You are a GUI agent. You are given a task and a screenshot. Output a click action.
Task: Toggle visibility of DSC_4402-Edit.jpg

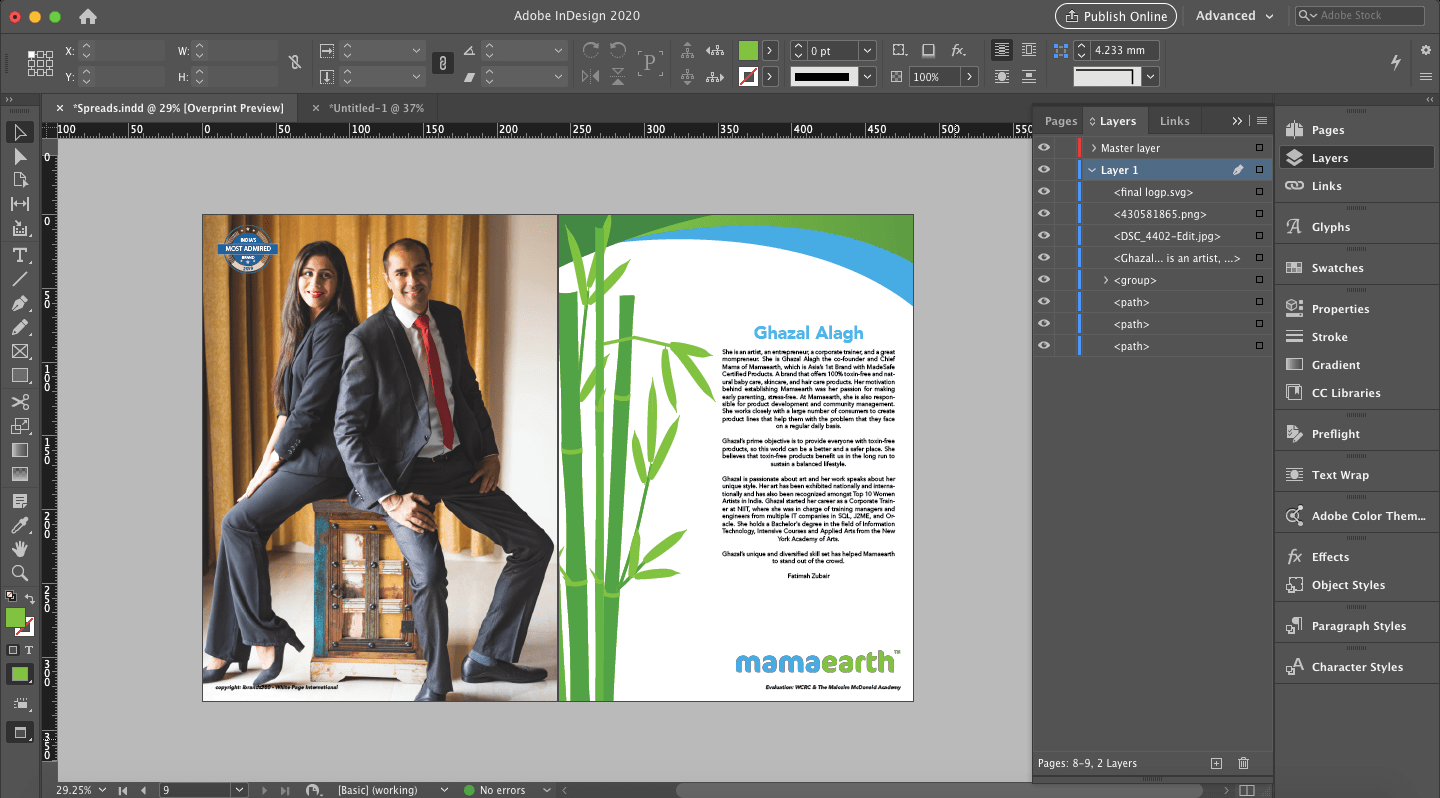tap(1043, 235)
